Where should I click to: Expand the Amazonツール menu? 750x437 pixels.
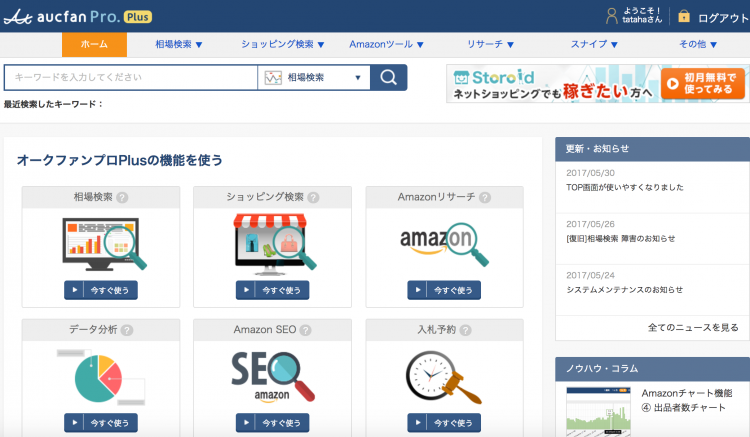point(386,45)
